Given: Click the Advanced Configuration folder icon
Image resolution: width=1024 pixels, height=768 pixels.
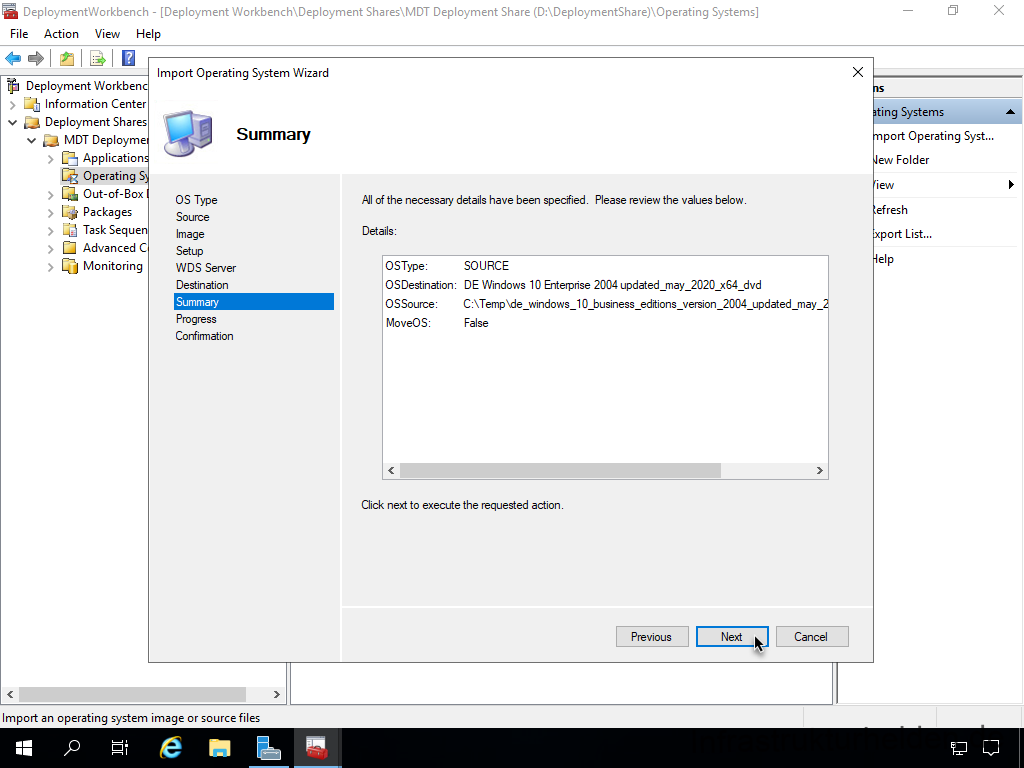Looking at the screenshot, I should click(x=69, y=248).
